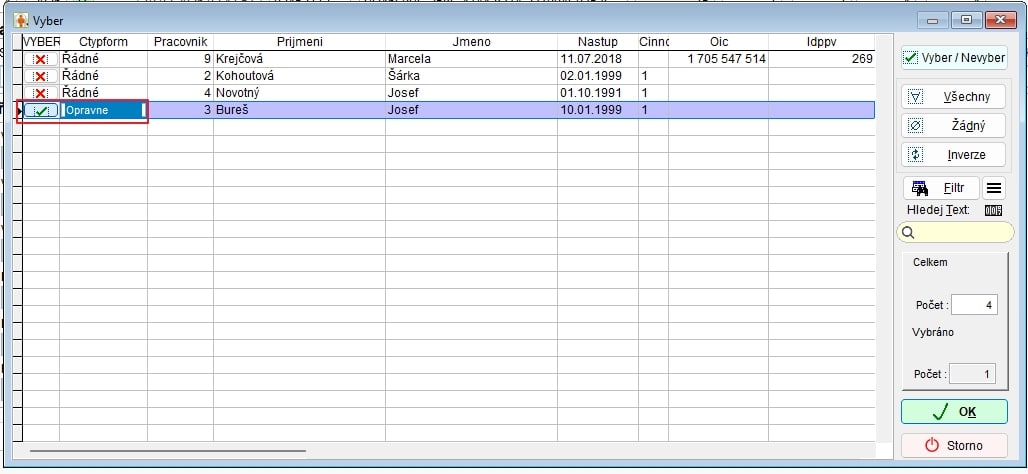
Task: Click the Vyber app icon in title bar
Action: pos(19,19)
